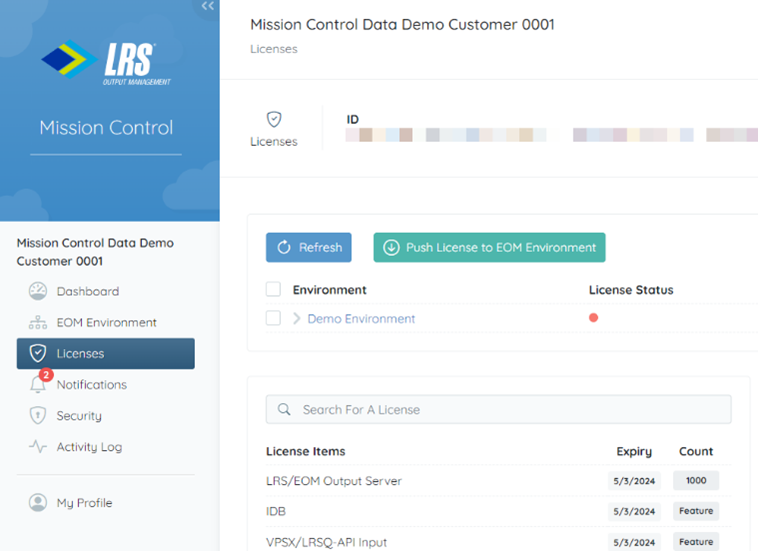Select the LRS/EOM Output Server license item
This screenshot has width=758, height=551.
click(x=334, y=481)
